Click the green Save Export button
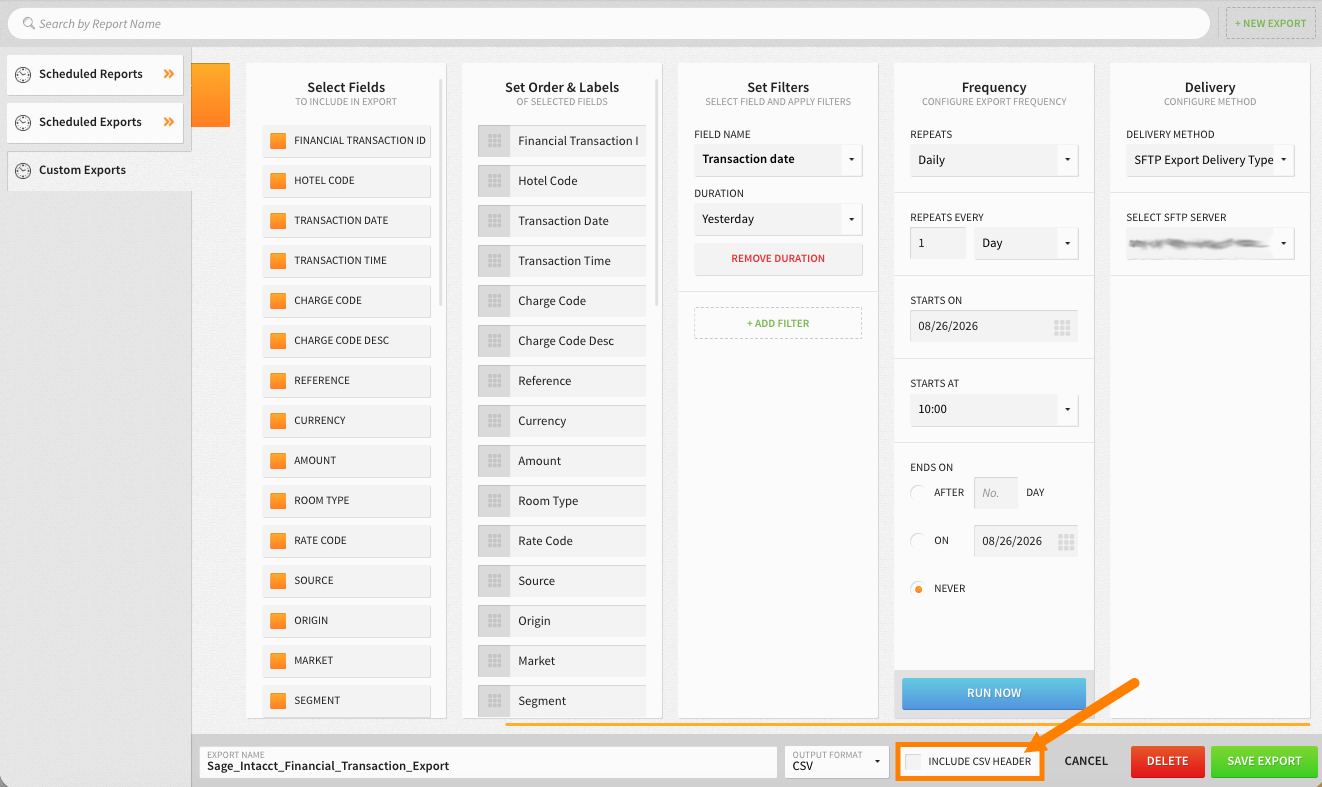This screenshot has height=787, width=1322. pos(1264,761)
